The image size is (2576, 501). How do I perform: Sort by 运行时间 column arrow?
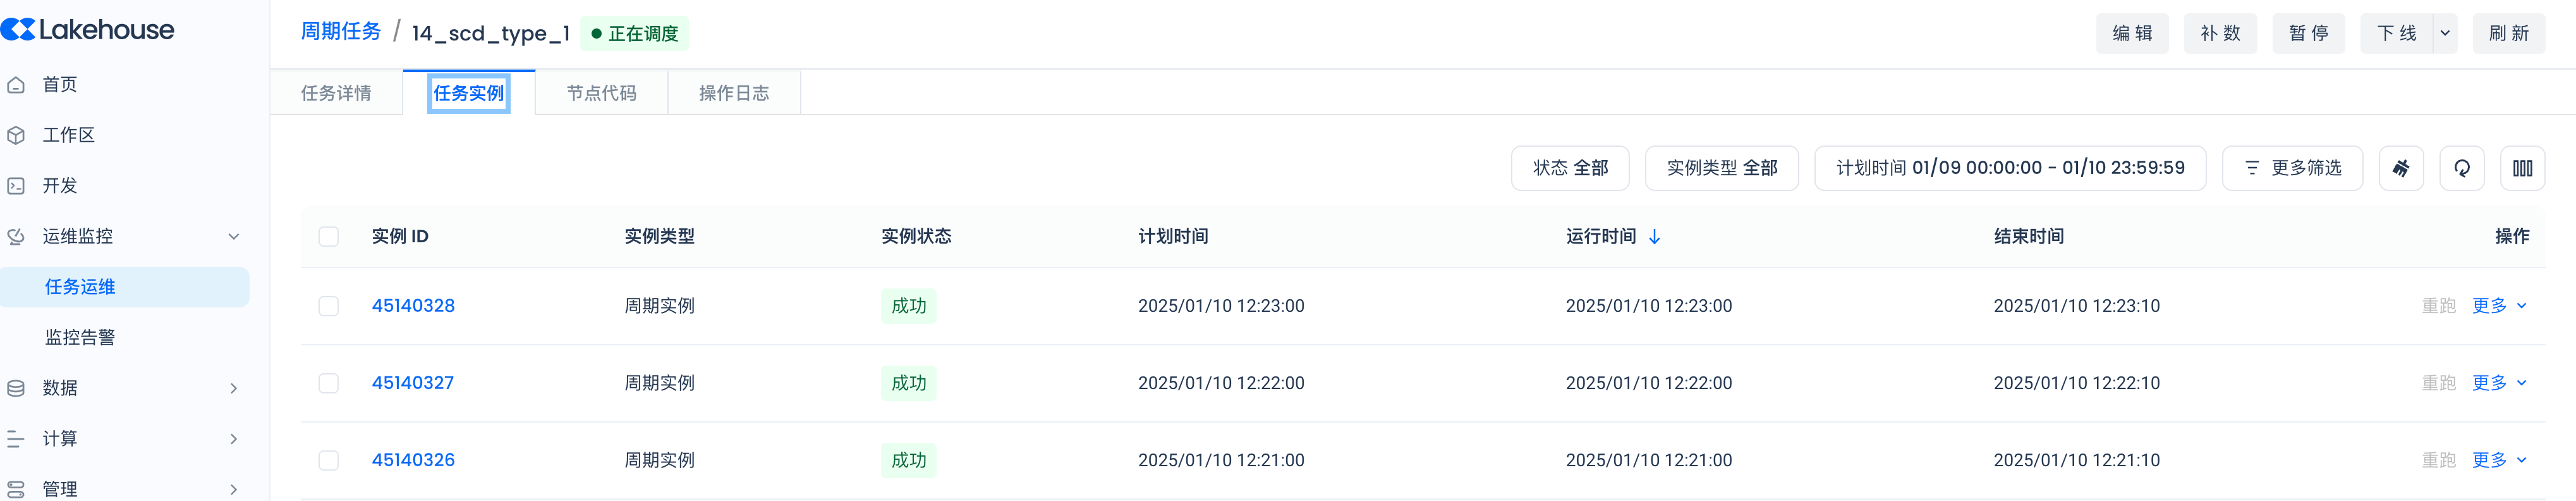(x=1655, y=237)
